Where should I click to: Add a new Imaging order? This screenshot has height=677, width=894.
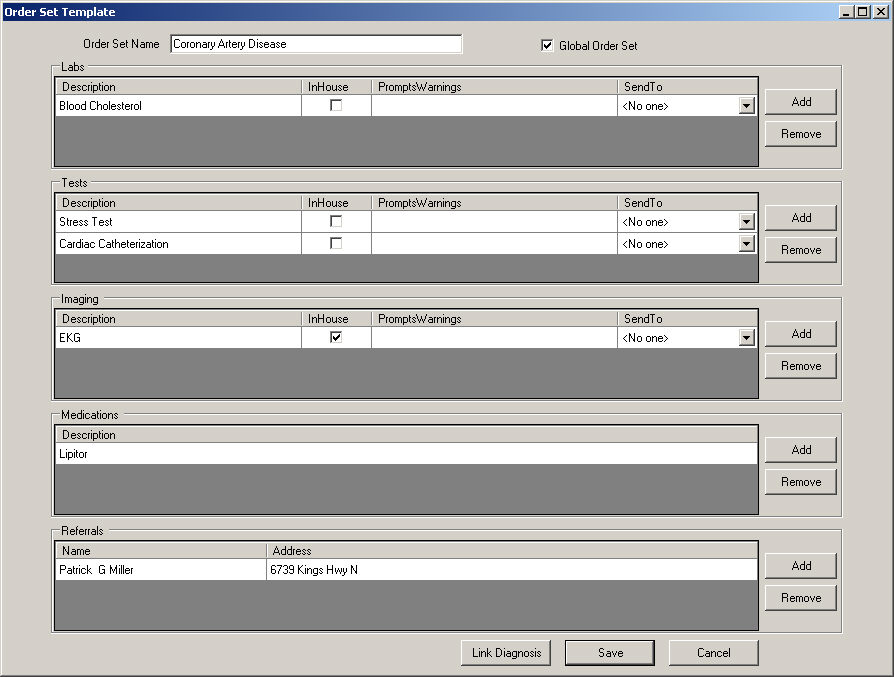pyautogui.click(x=800, y=334)
